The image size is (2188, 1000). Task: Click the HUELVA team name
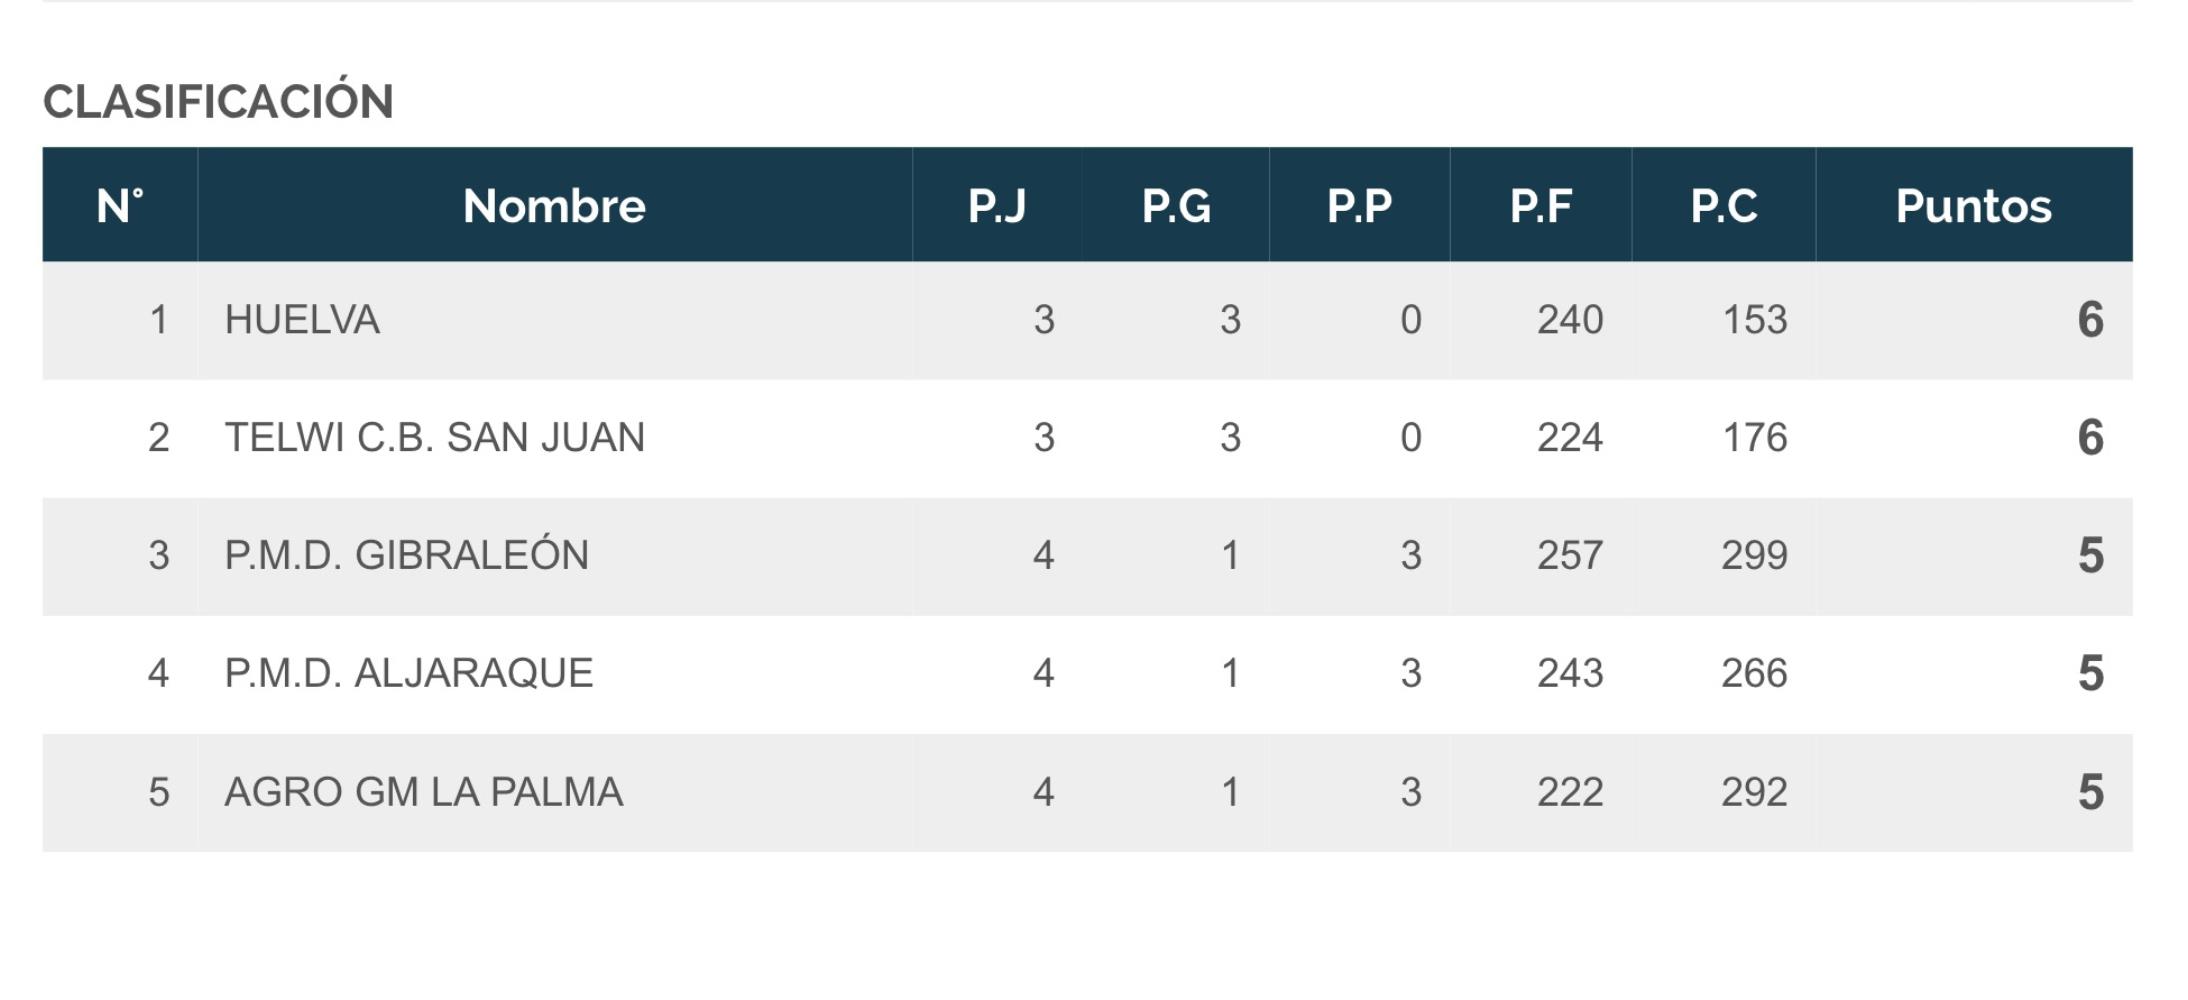coord(302,320)
